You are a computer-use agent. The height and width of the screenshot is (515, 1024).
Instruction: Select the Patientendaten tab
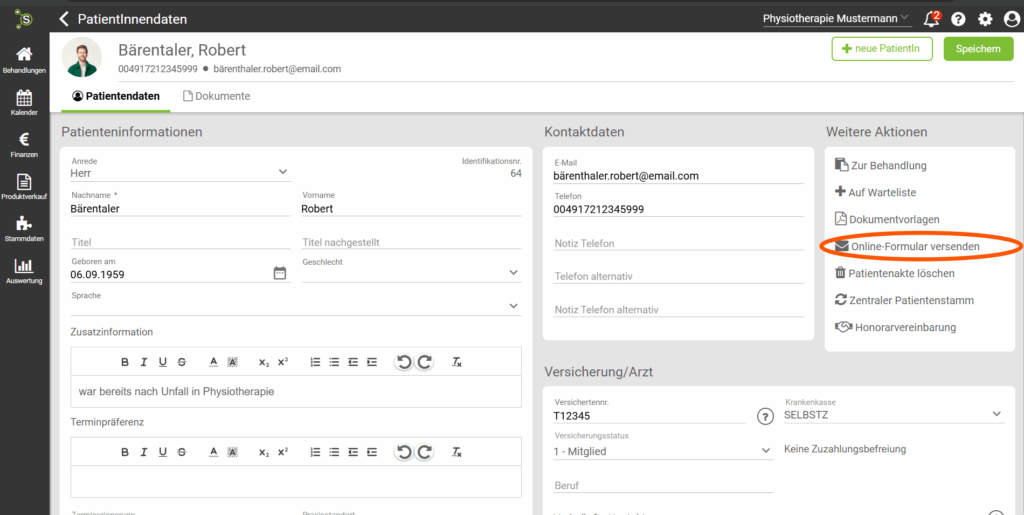tap(116, 96)
